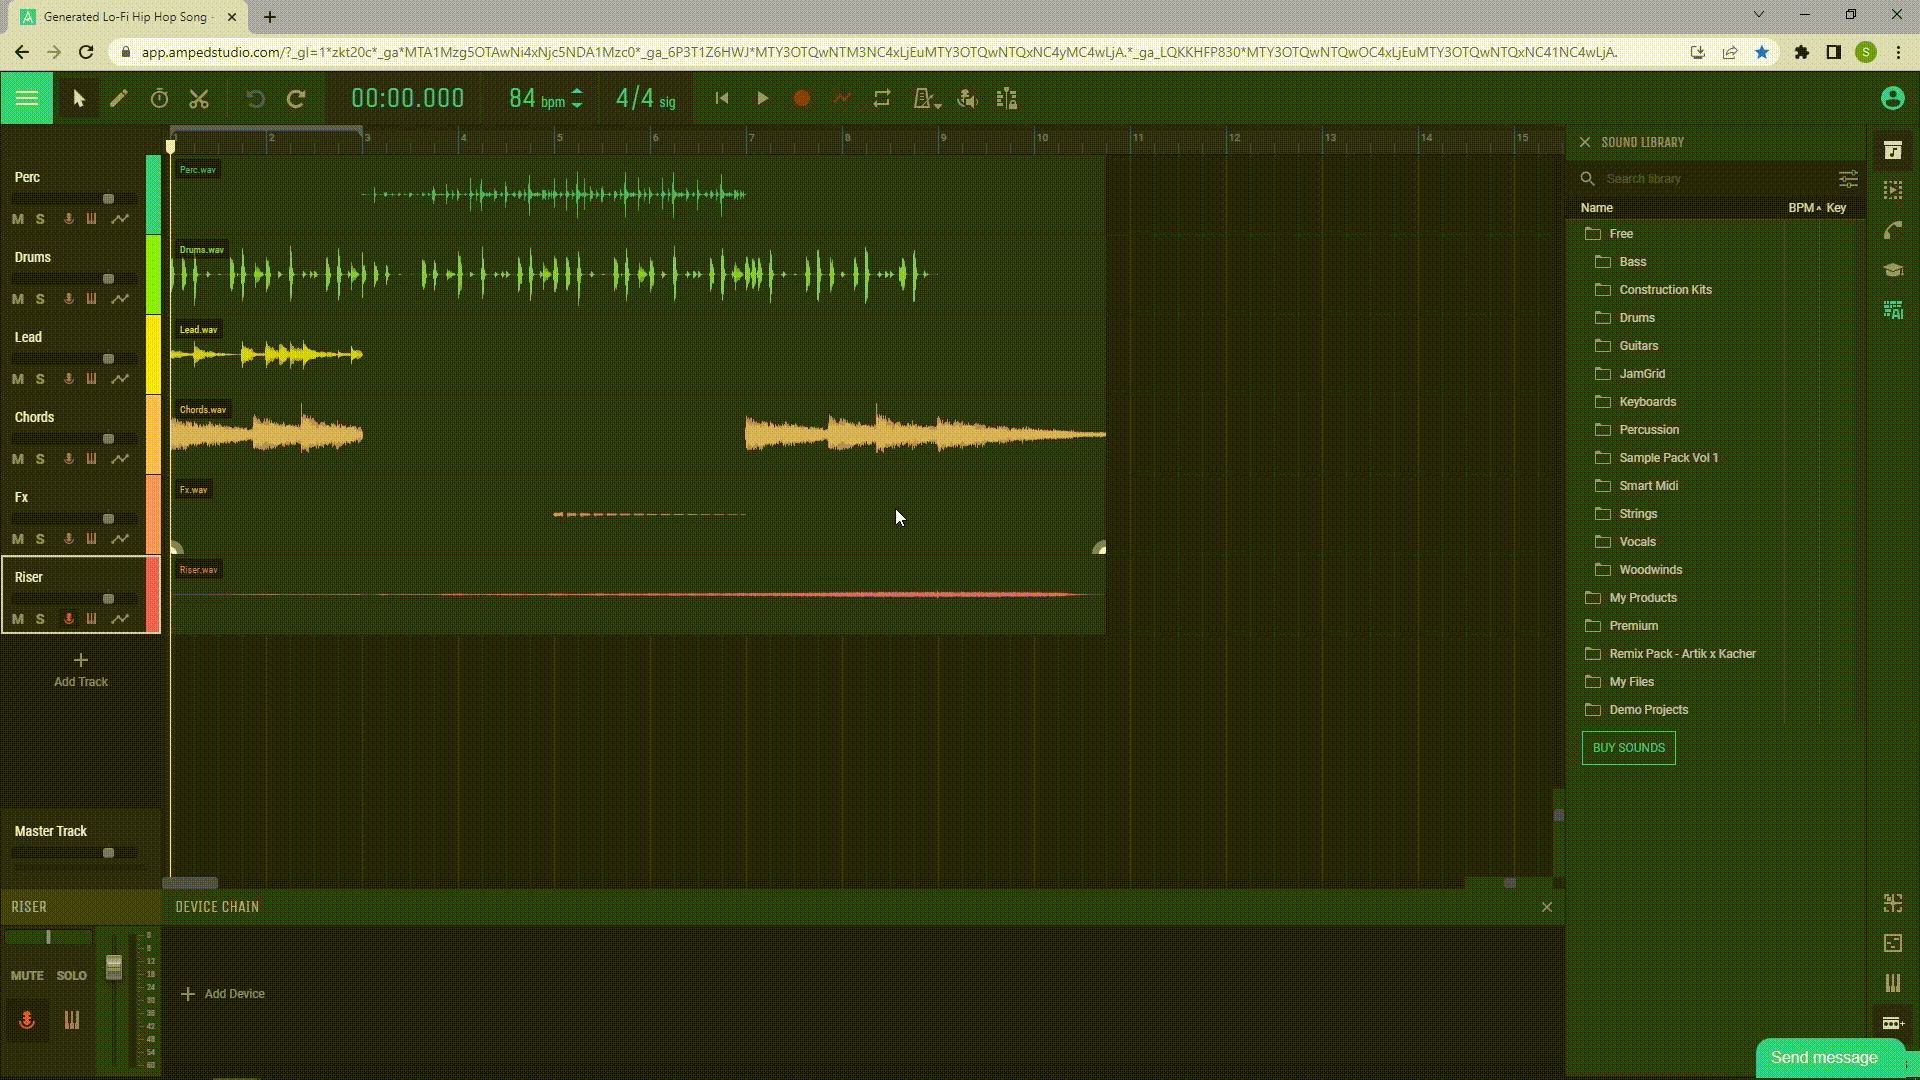Expand the Free folder in Sound Library
The image size is (1920, 1080).
click(1621, 233)
